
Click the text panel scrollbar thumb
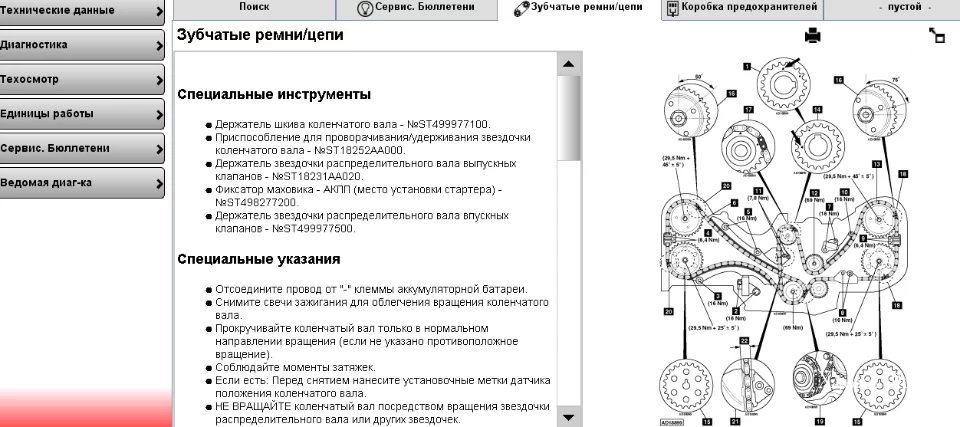(x=568, y=118)
